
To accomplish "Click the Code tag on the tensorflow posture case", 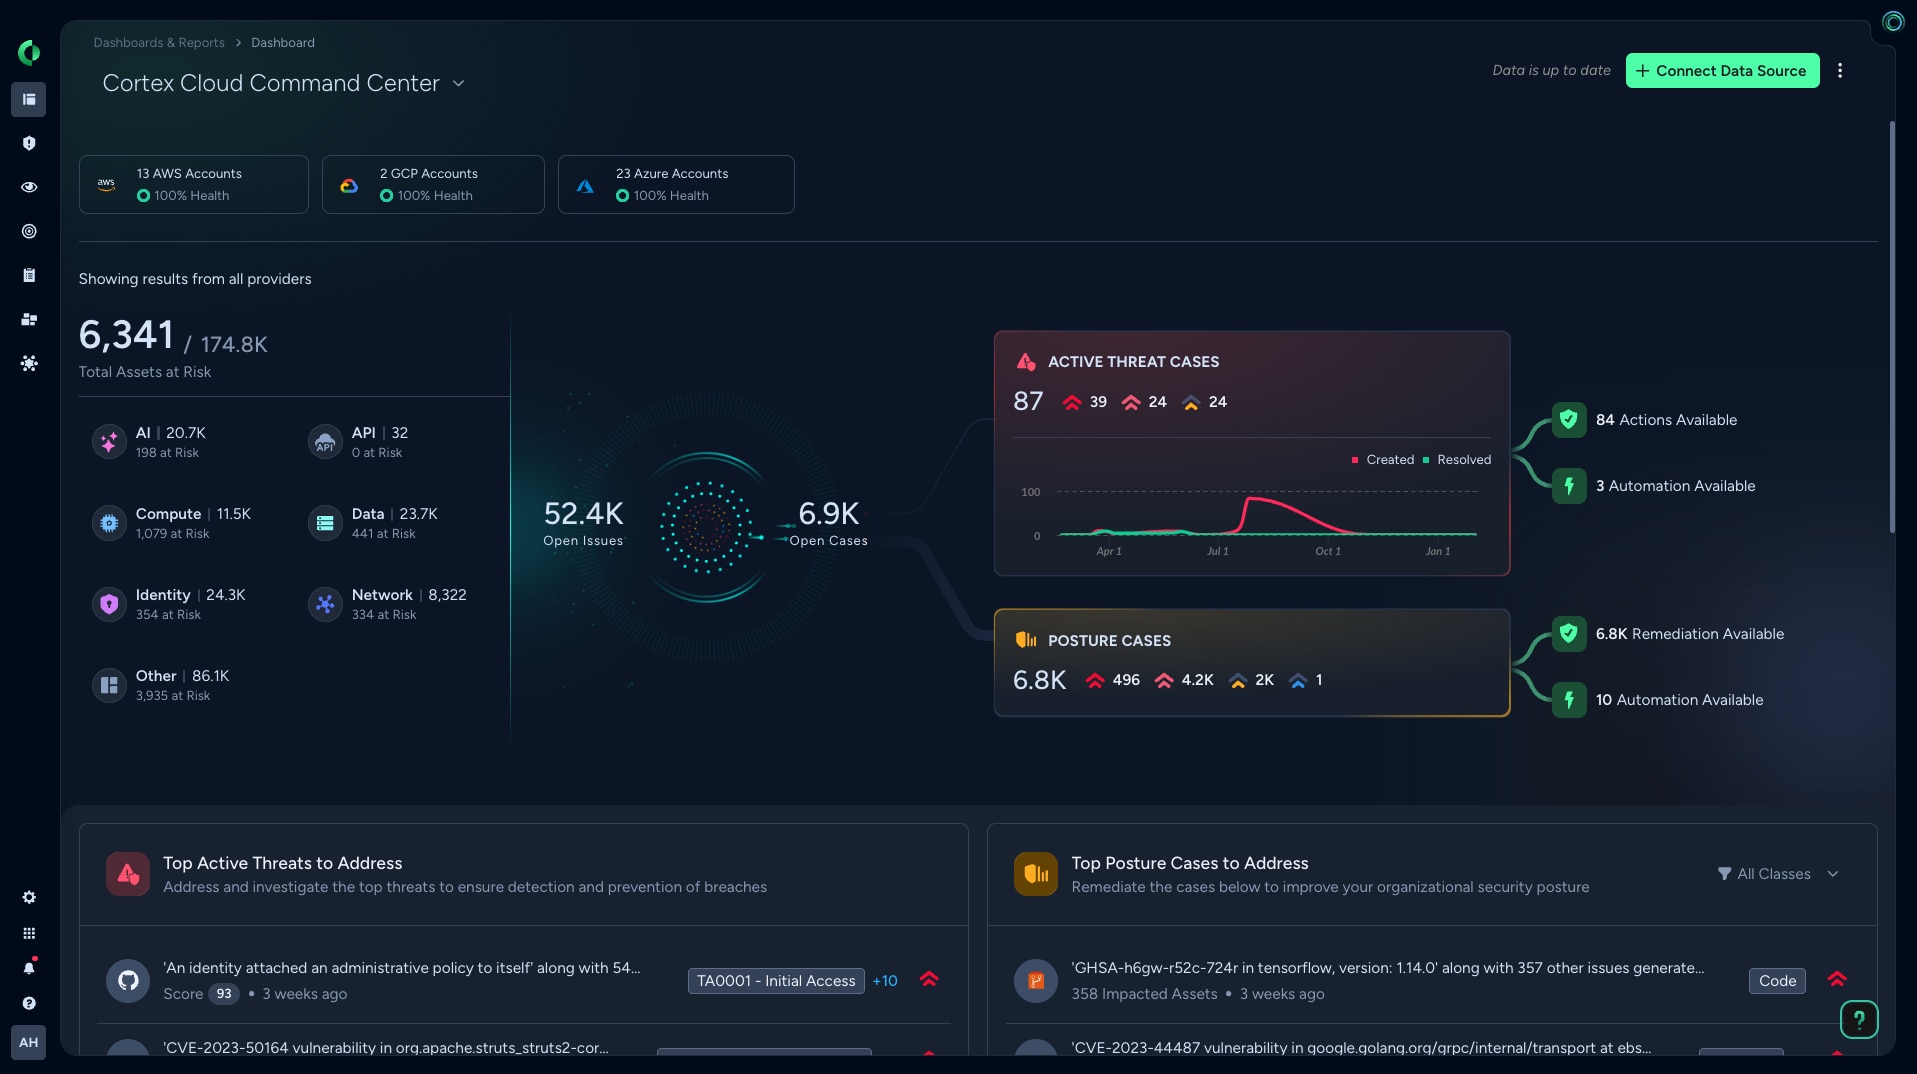I will [1776, 981].
